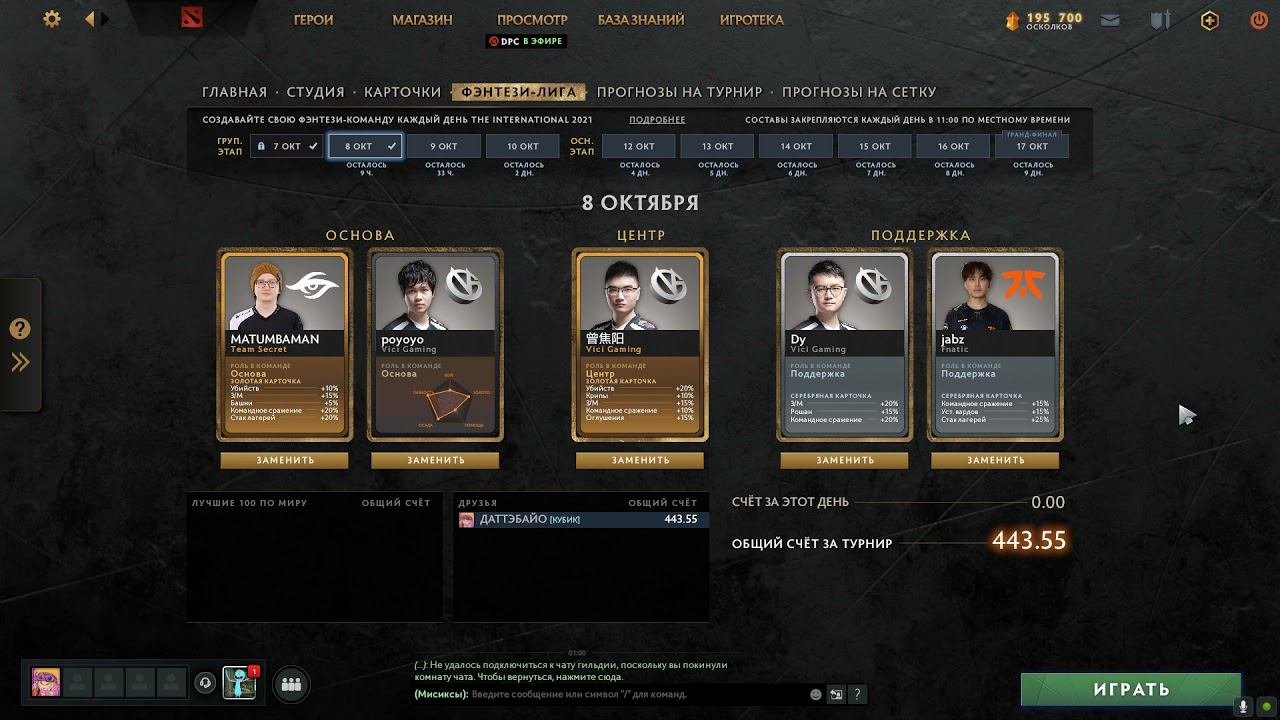The width and height of the screenshot is (1280, 720).
Task: Toggle the microphone icon near play button
Action: [x=1244, y=705]
